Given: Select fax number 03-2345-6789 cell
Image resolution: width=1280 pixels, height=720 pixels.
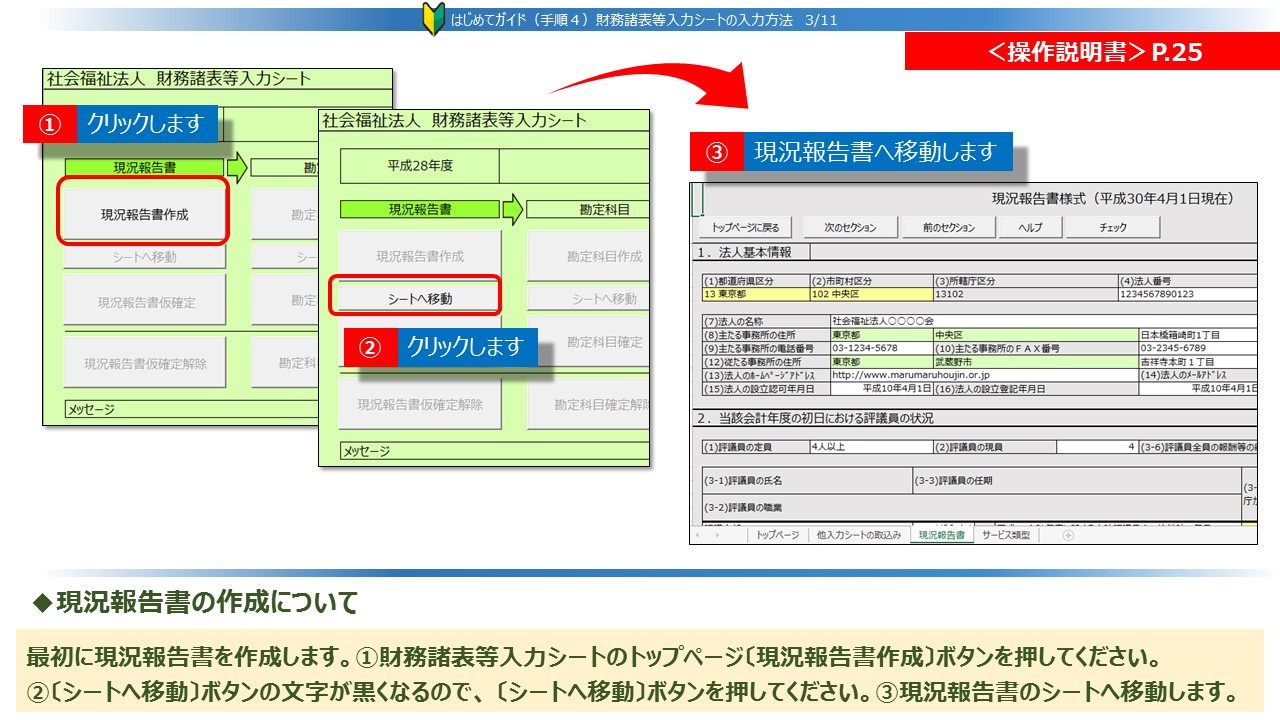Looking at the screenshot, I should pyautogui.click(x=1197, y=348).
